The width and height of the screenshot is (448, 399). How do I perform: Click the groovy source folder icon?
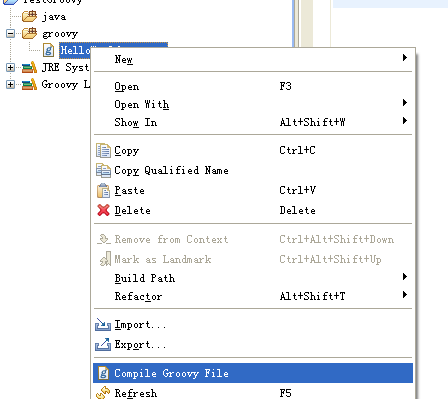(29, 33)
